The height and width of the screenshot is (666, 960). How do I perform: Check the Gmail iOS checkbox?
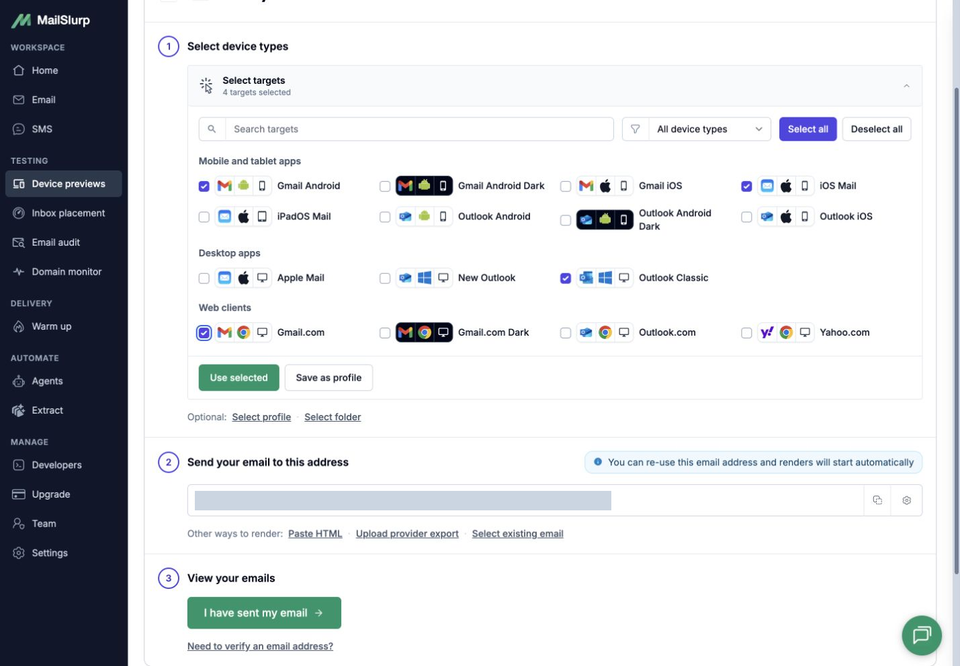pos(566,186)
